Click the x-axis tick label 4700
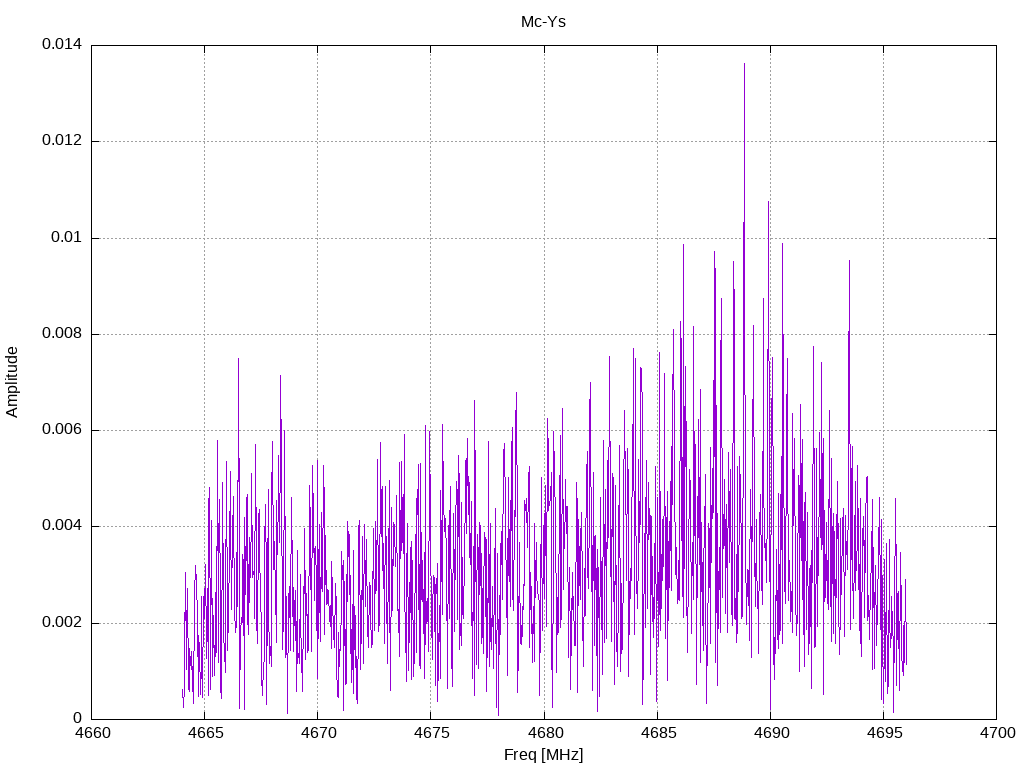This screenshot has height=768, width=1024. coord(997,733)
